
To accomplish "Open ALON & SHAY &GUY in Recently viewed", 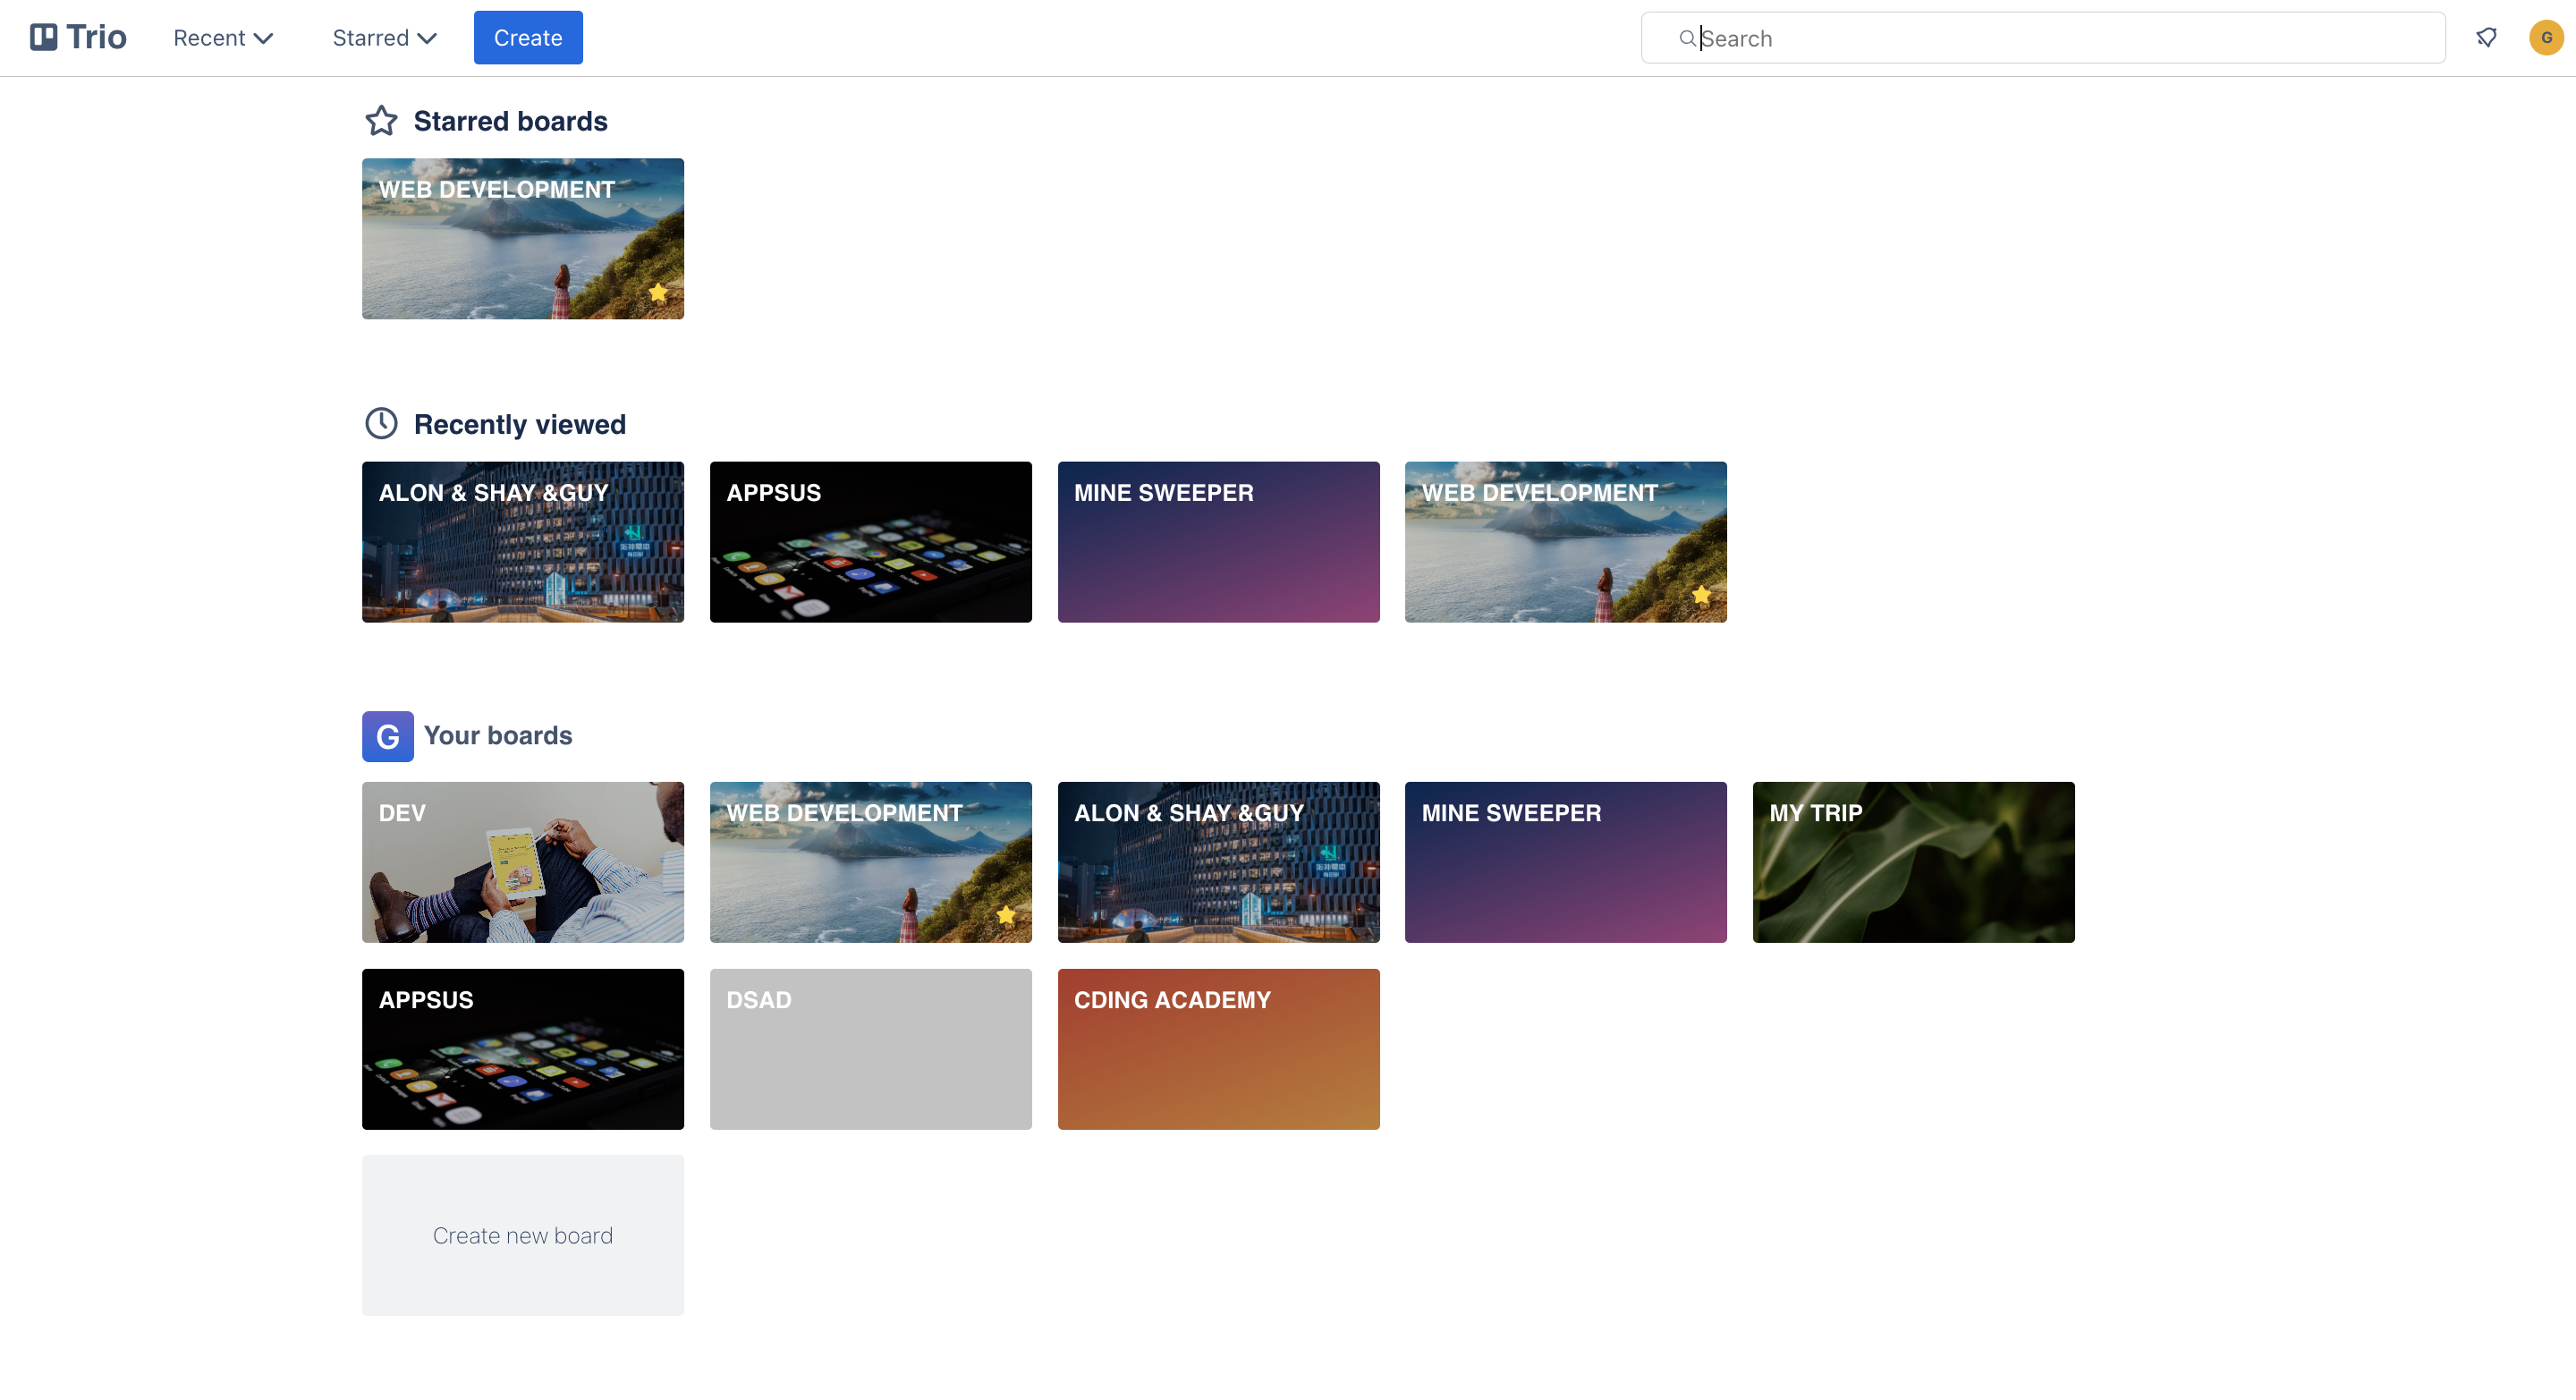I will click(523, 542).
